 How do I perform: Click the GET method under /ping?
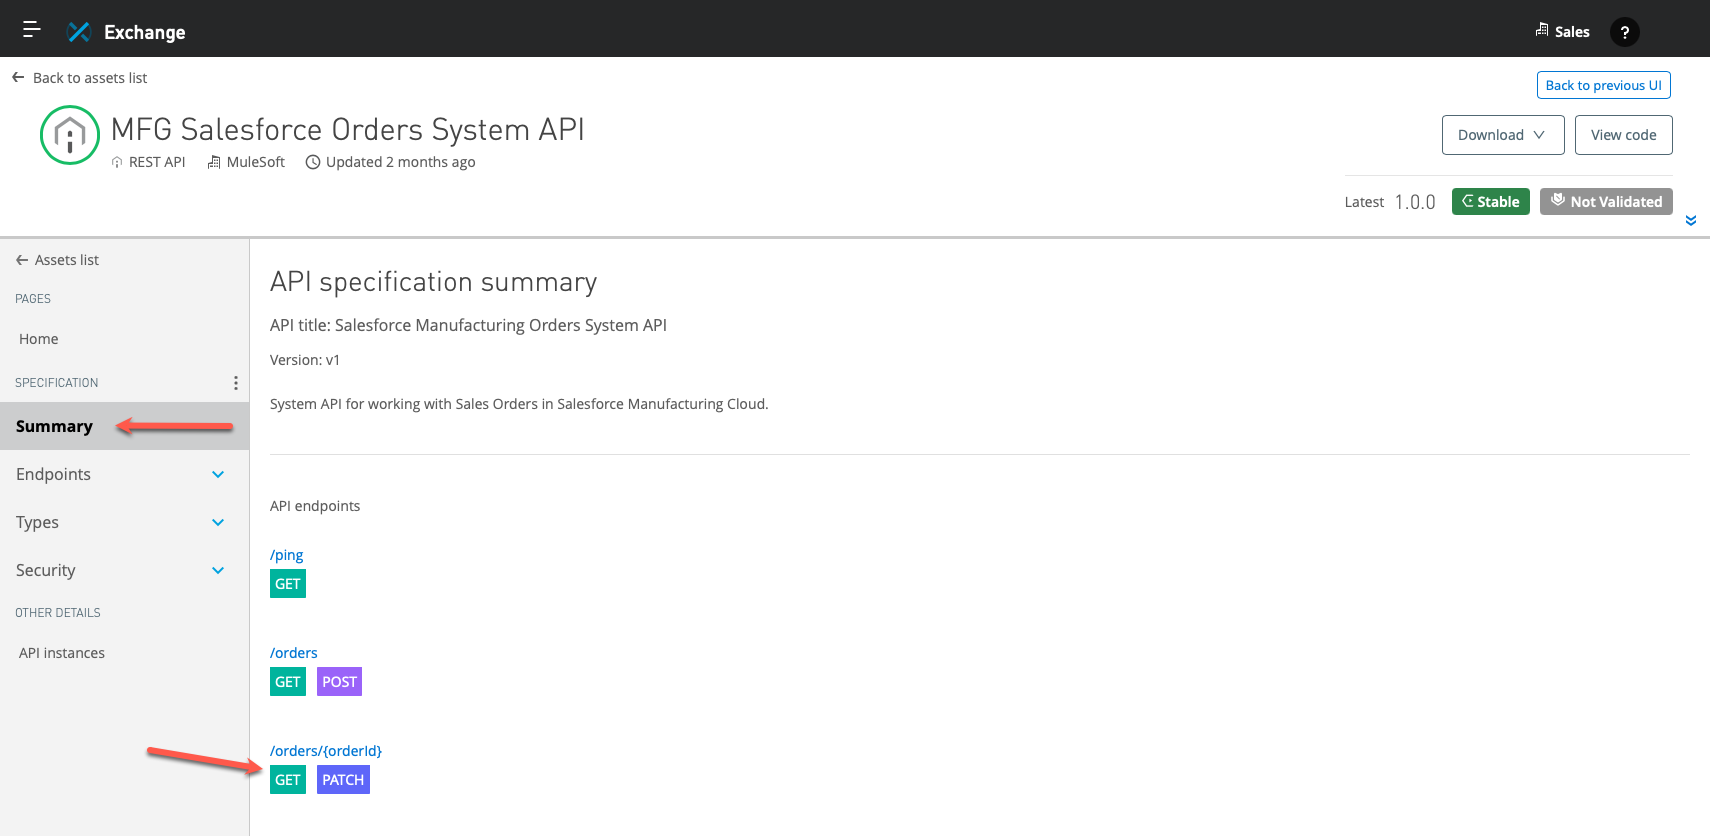click(x=288, y=584)
